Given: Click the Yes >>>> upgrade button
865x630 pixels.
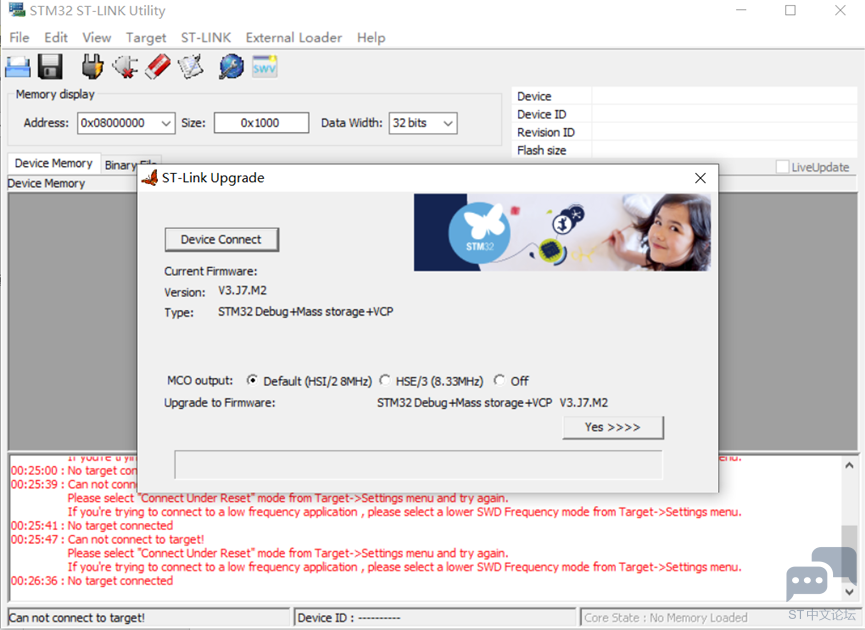Looking at the screenshot, I should click(x=612, y=427).
